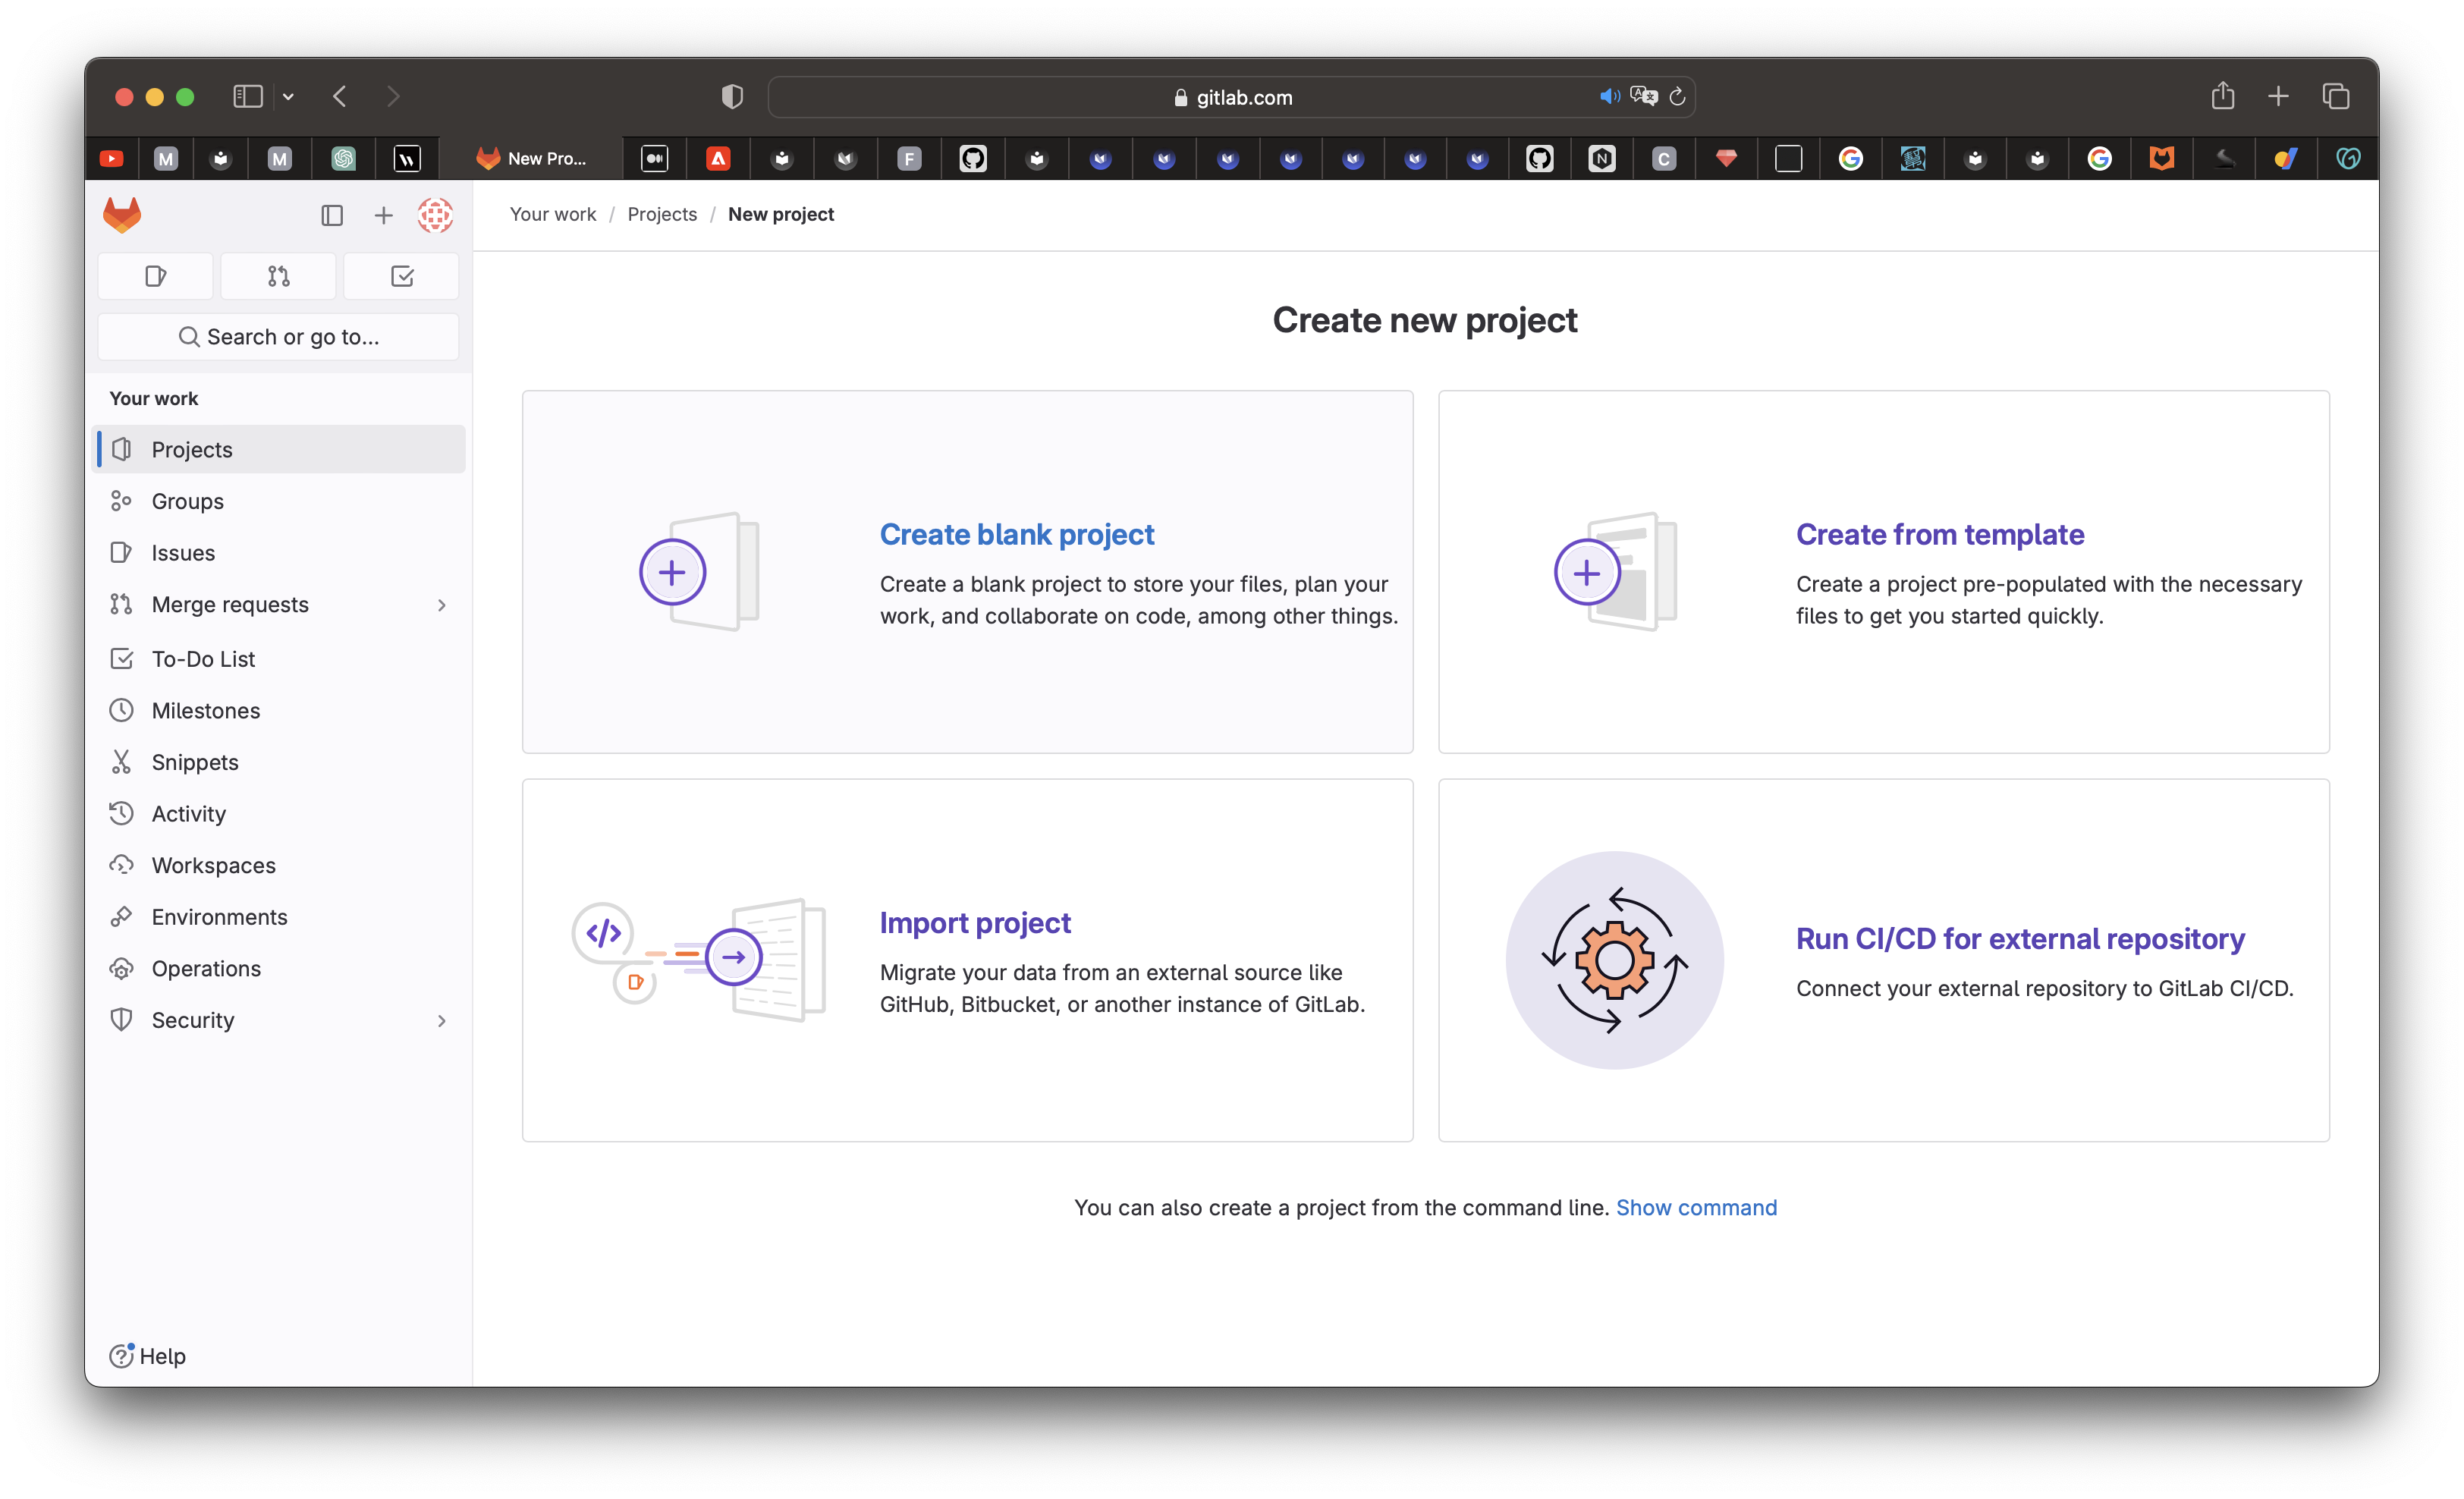Choose Create blank project
The height and width of the screenshot is (1499, 2464).
coord(1016,534)
